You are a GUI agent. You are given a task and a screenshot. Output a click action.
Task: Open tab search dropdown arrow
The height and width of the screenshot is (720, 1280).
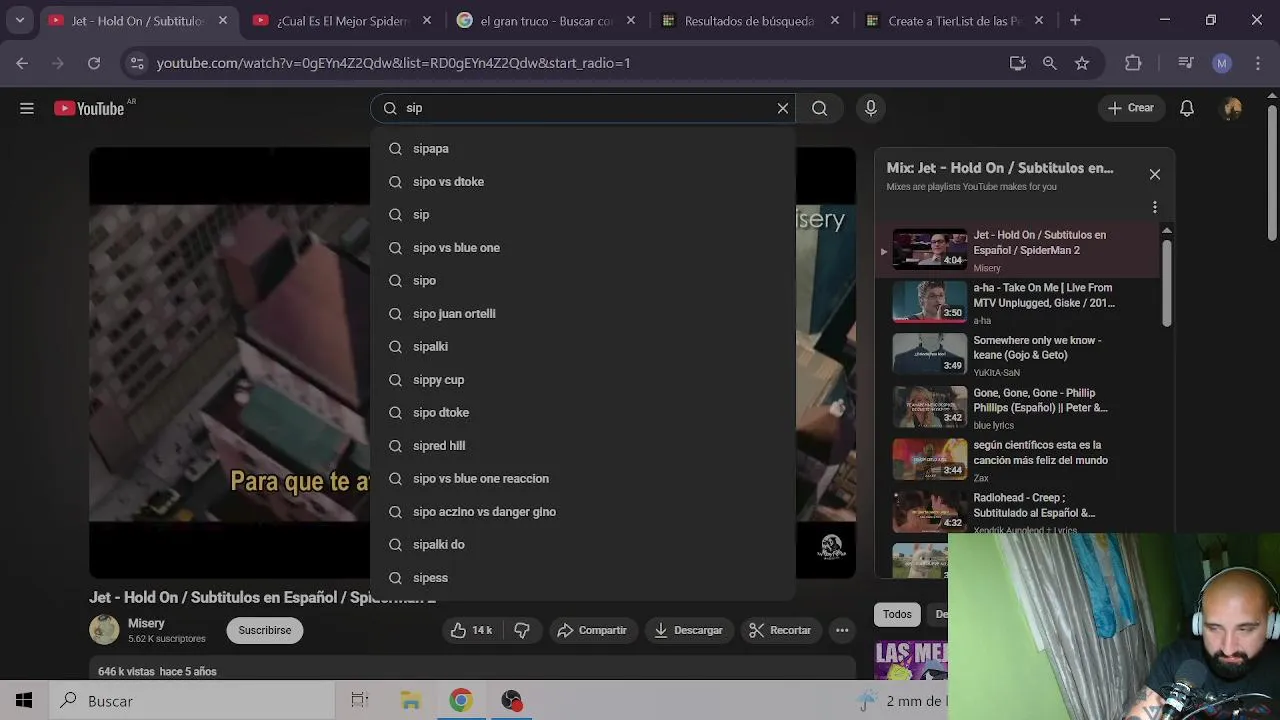tap(19, 20)
